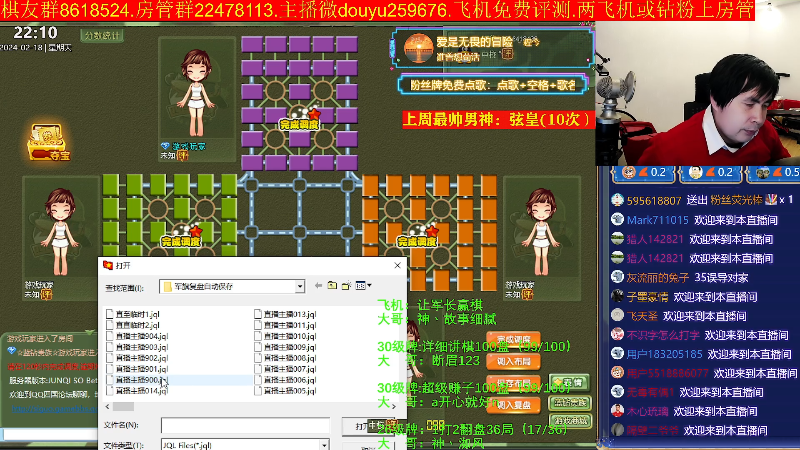Click the right player avatar beside orange board
This screenshot has height=450, width=800.
tap(542, 232)
